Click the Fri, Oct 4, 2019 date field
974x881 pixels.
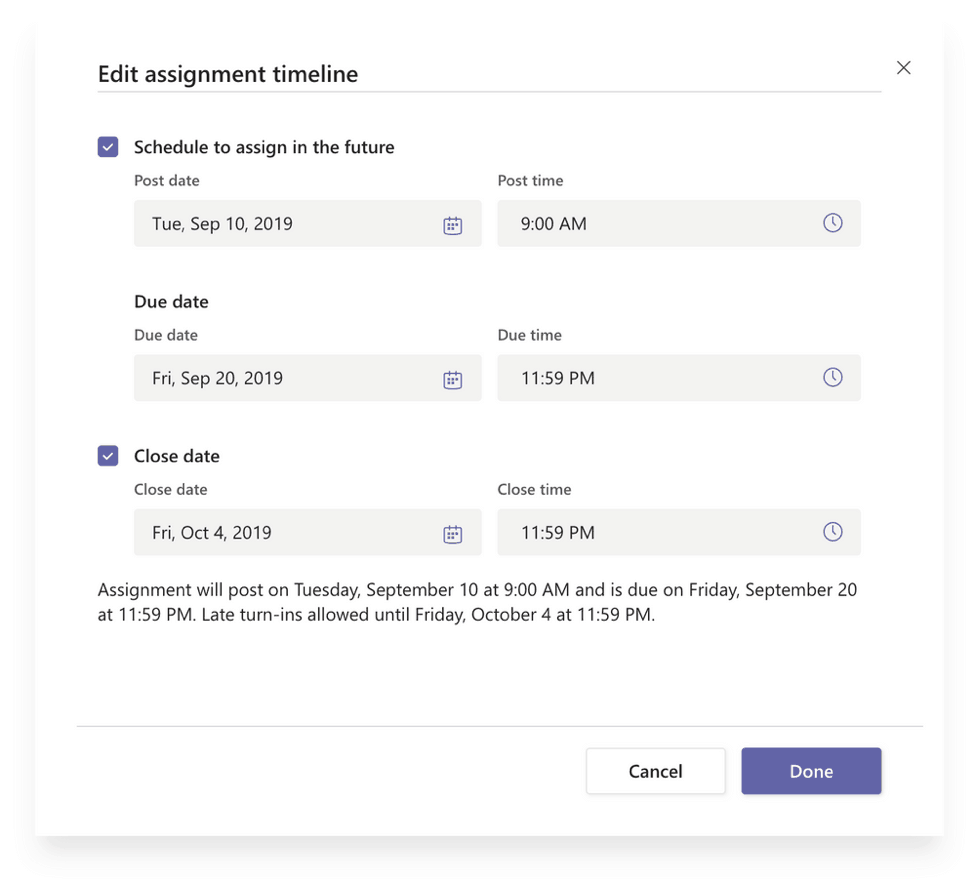[x=280, y=533]
